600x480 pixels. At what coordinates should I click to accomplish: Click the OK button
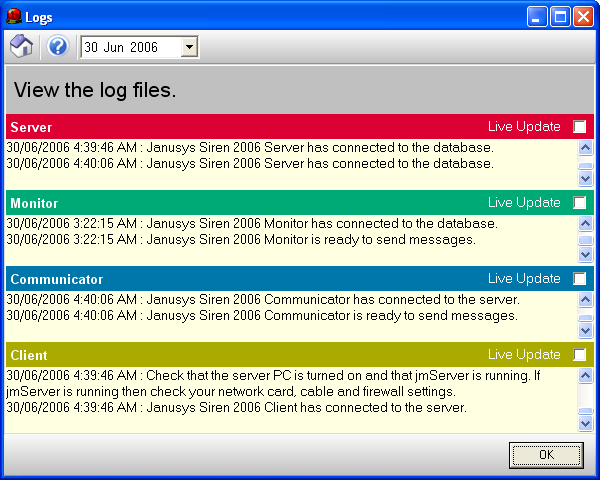click(546, 455)
